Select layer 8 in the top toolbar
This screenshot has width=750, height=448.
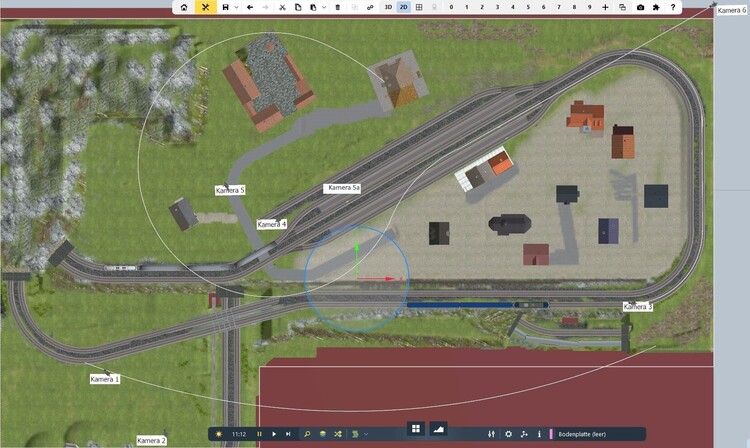(574, 7)
